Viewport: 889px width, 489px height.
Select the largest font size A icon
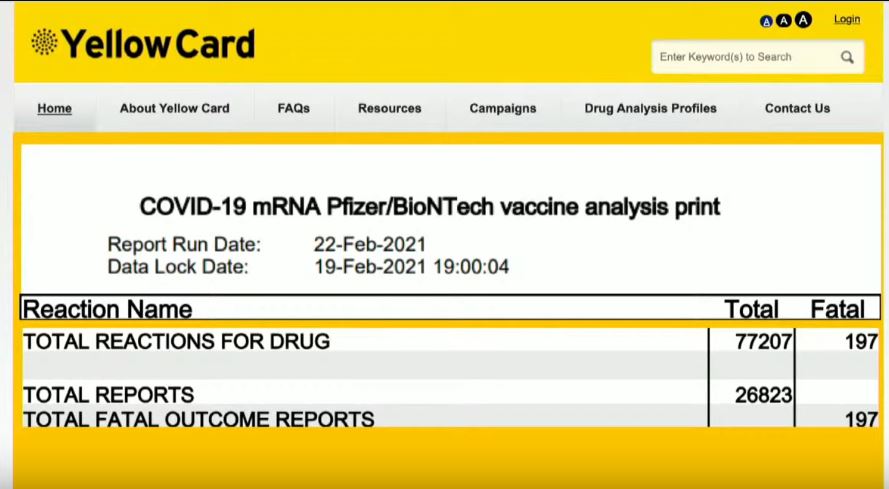tap(803, 20)
